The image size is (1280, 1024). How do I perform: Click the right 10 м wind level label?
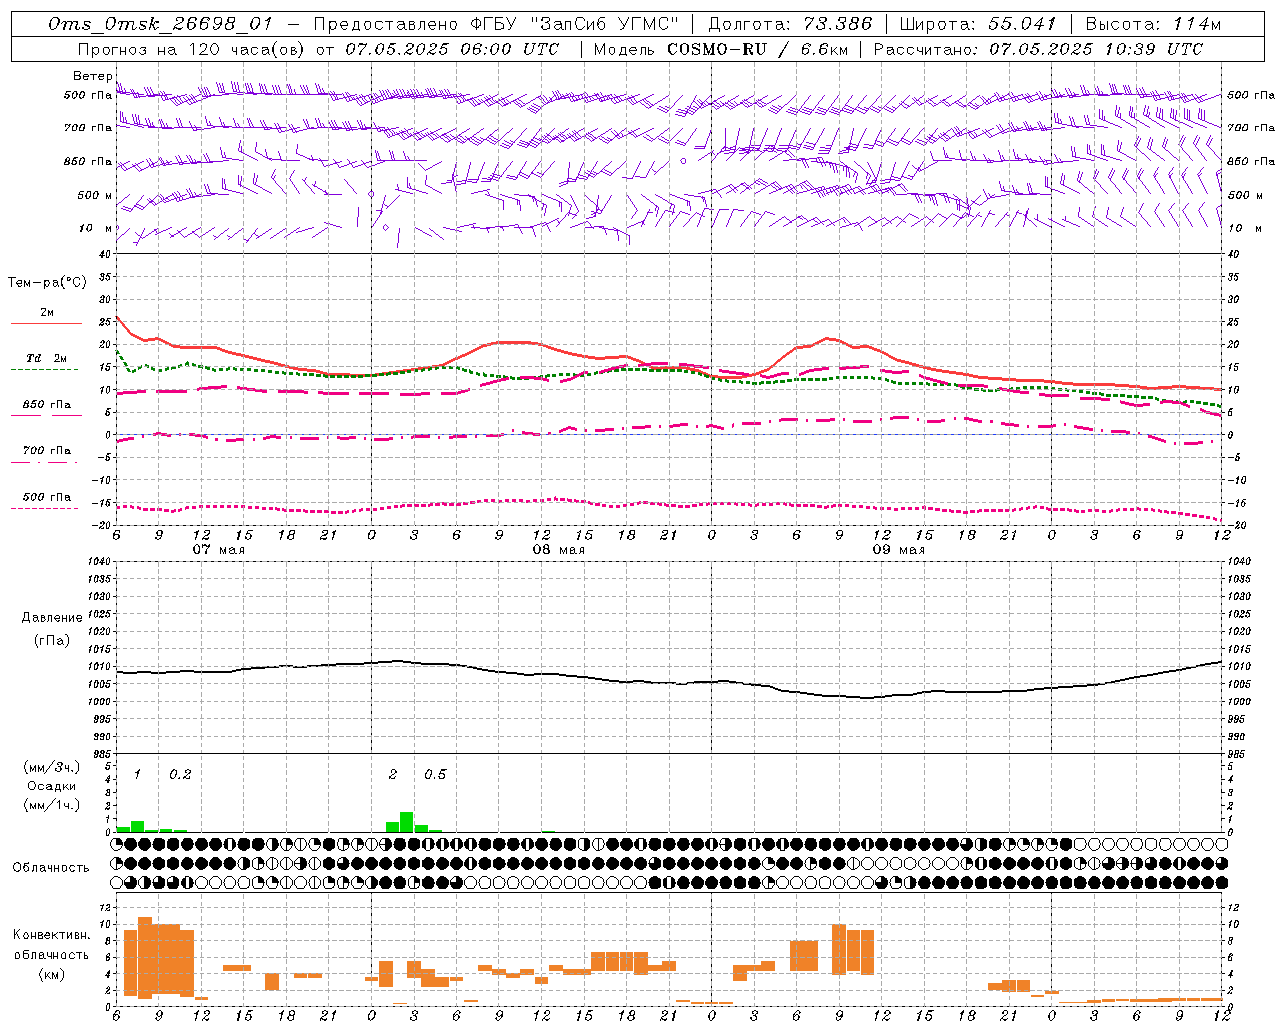tap(1243, 228)
